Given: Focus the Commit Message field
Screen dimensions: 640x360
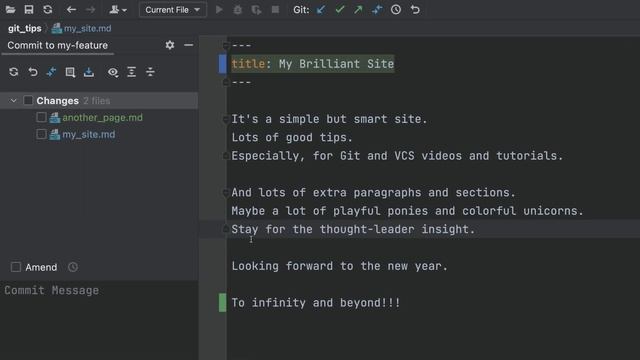Looking at the screenshot, I should 99,320.
